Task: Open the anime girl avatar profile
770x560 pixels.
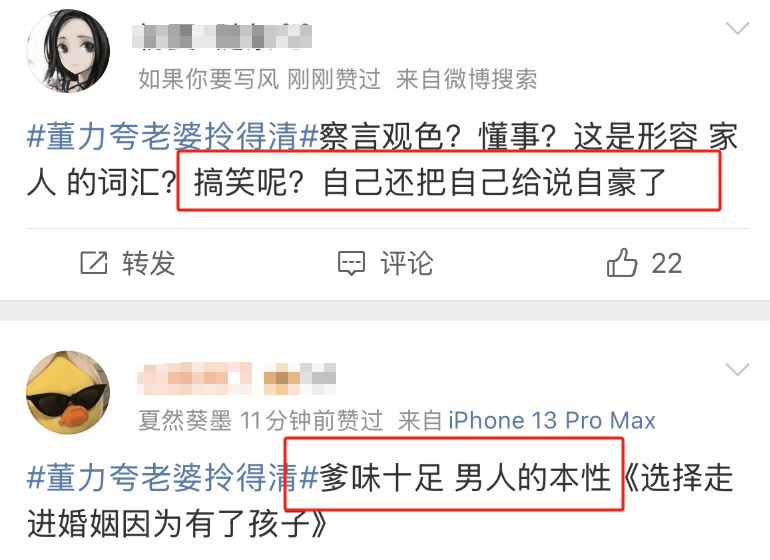Action: pyautogui.click(x=68, y=51)
